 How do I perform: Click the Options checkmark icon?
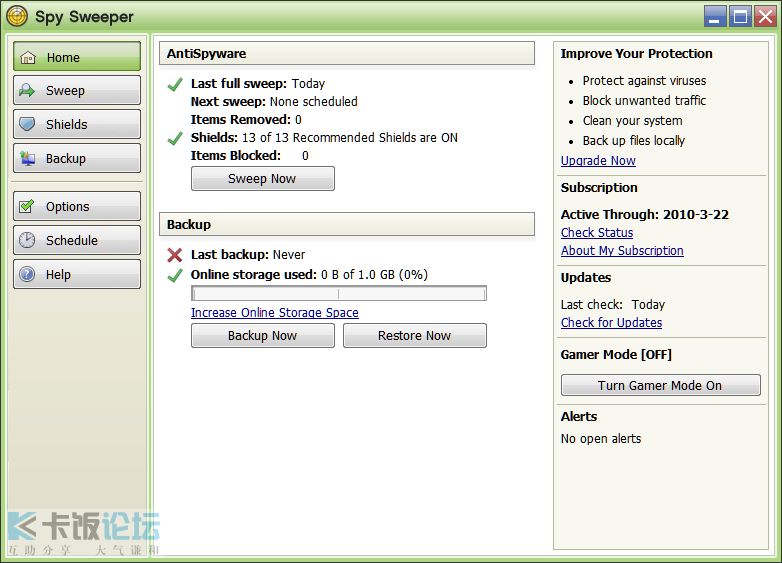click(x=26, y=205)
